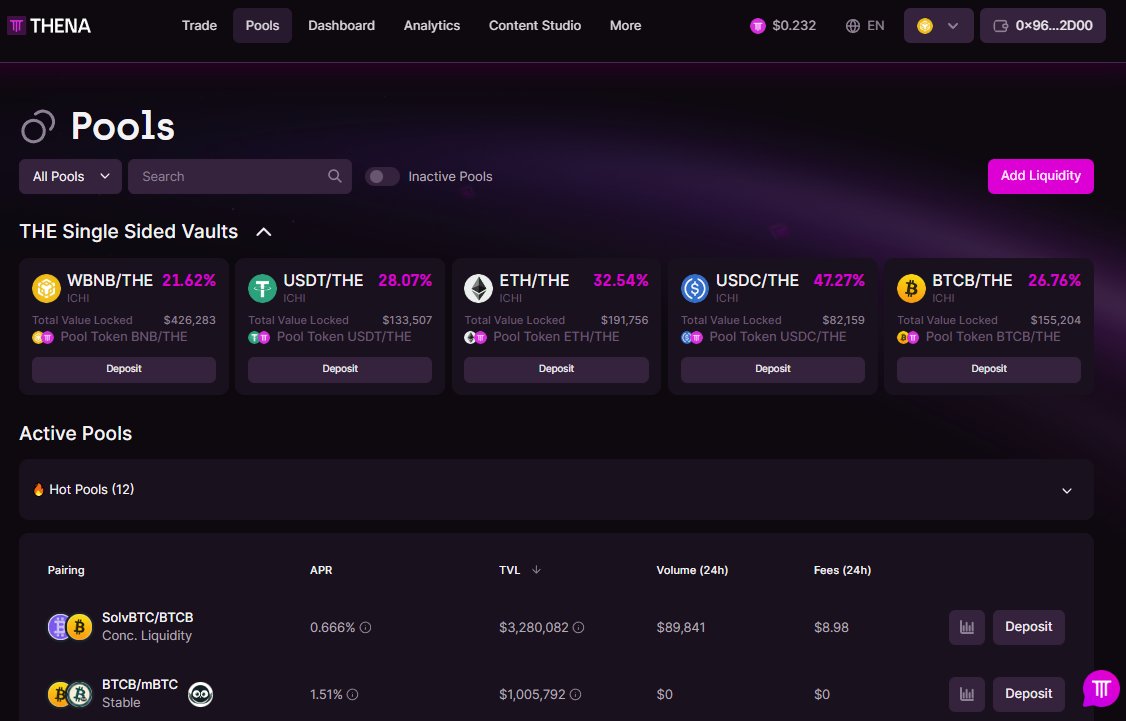The width and height of the screenshot is (1126, 721).
Task: Deposit into the BTCB/THE vault
Action: (x=989, y=369)
